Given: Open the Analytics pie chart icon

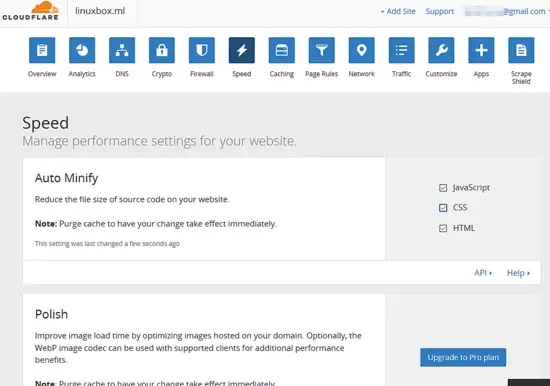Looking at the screenshot, I should tap(82, 50).
